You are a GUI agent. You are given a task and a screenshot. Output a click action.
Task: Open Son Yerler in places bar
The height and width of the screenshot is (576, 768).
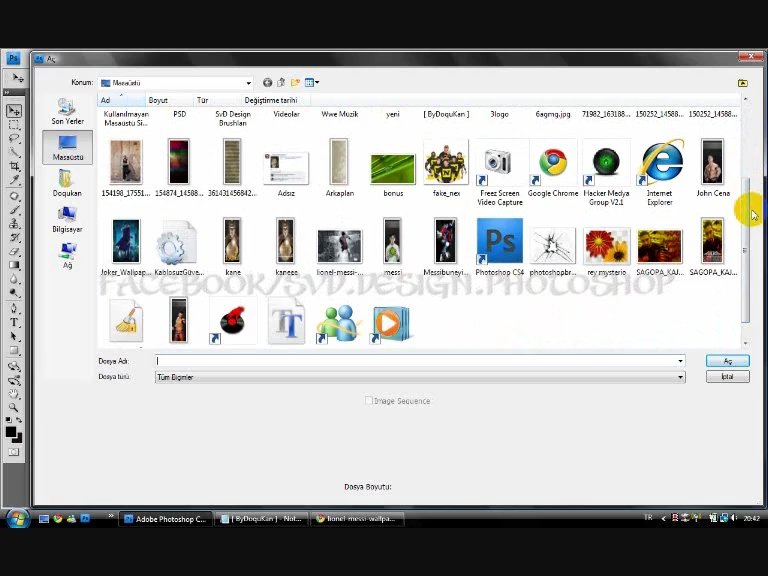(67, 111)
